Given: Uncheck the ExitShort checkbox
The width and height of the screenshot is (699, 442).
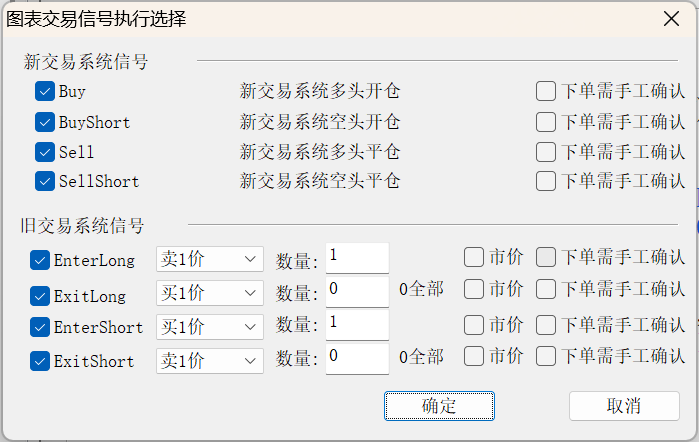Looking at the screenshot, I should point(40,361).
